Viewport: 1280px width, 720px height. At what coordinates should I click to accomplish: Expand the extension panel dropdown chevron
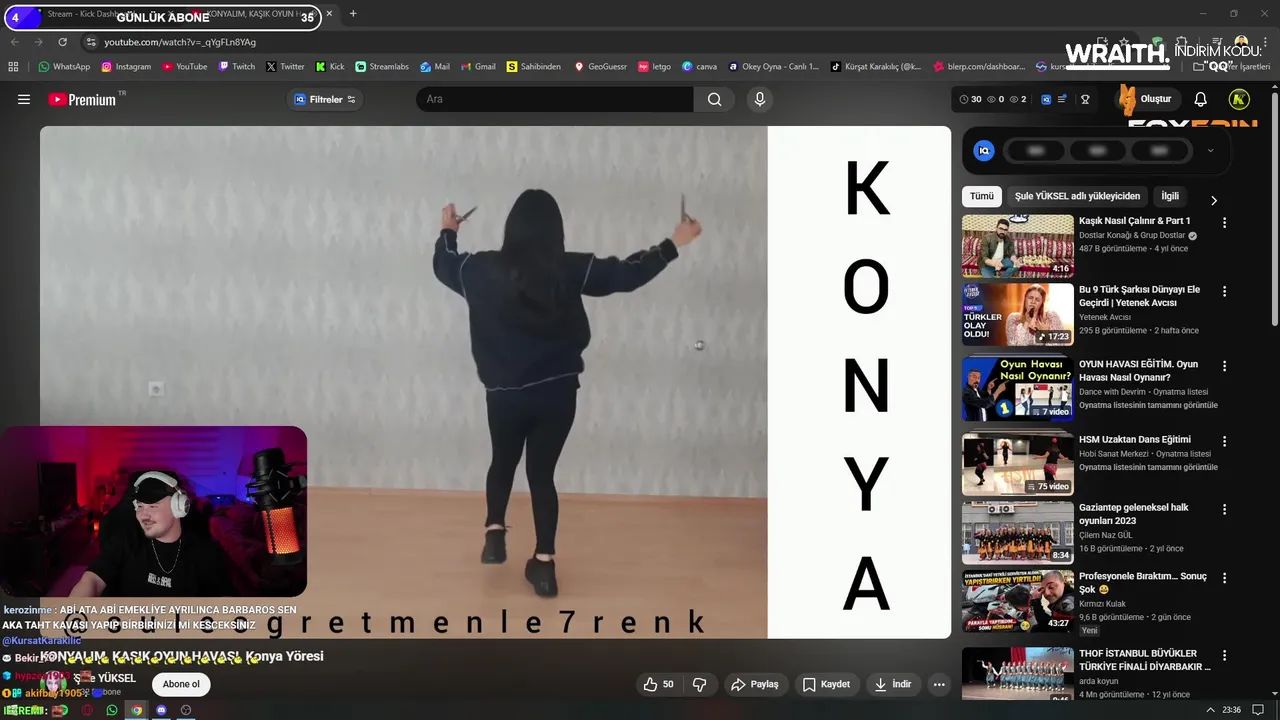click(1210, 151)
